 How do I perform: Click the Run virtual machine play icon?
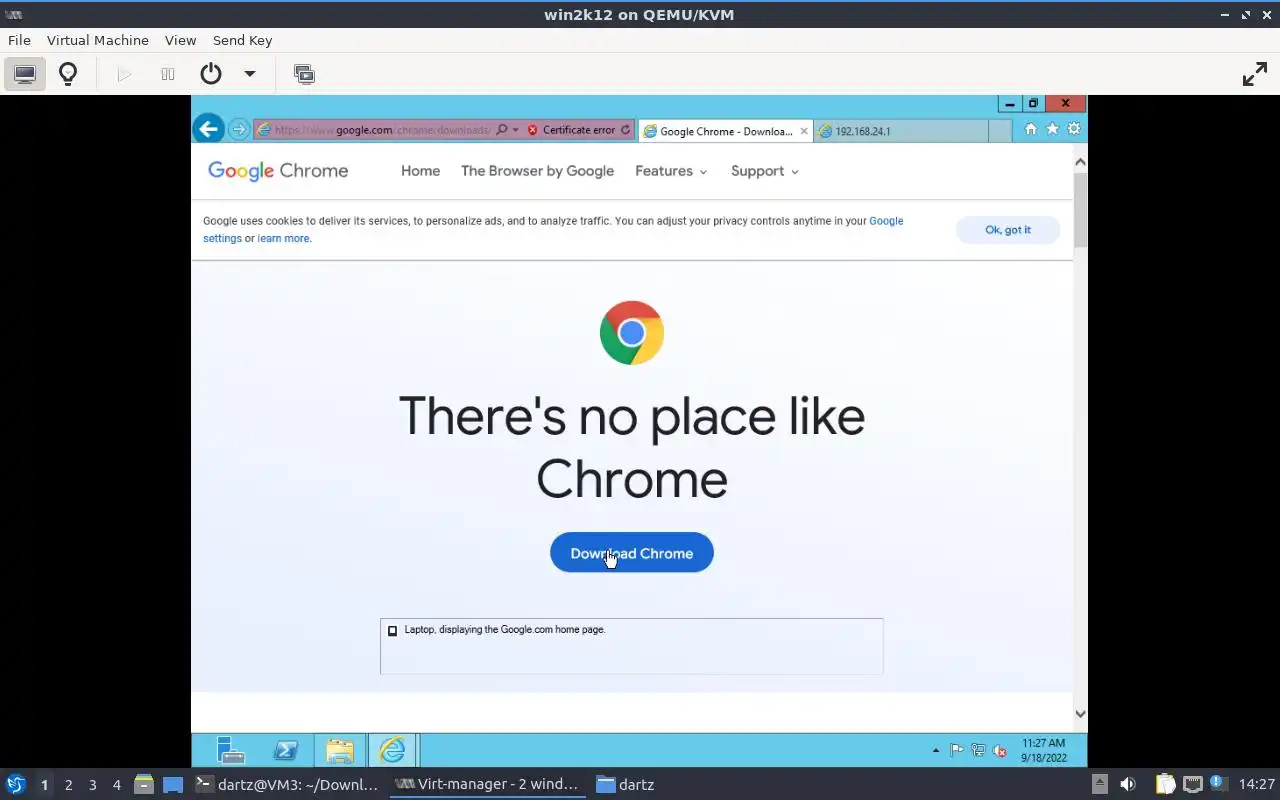point(124,74)
